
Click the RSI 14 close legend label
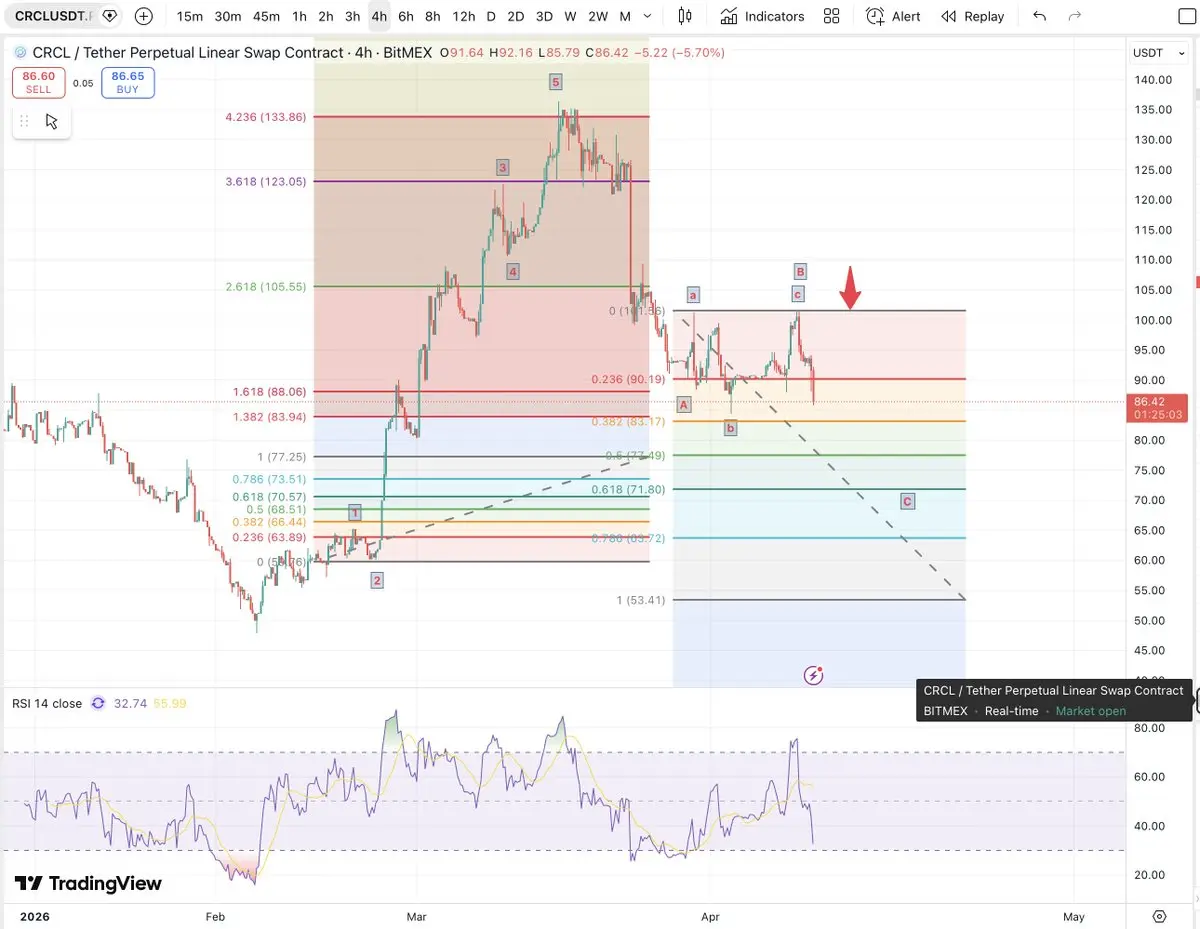[x=47, y=703]
